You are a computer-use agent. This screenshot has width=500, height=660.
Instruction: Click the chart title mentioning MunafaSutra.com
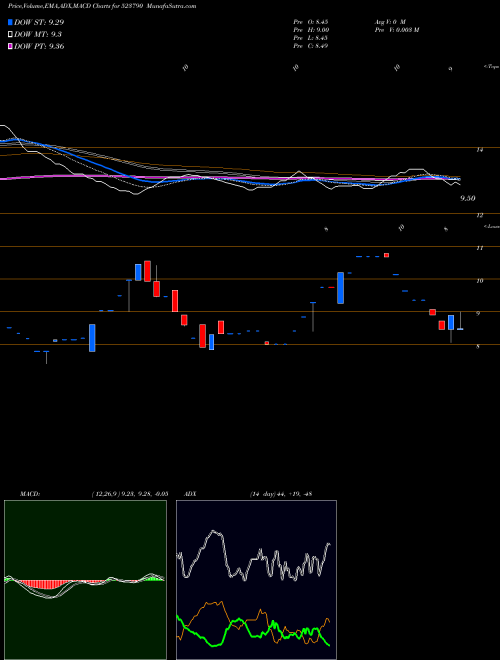102,7
